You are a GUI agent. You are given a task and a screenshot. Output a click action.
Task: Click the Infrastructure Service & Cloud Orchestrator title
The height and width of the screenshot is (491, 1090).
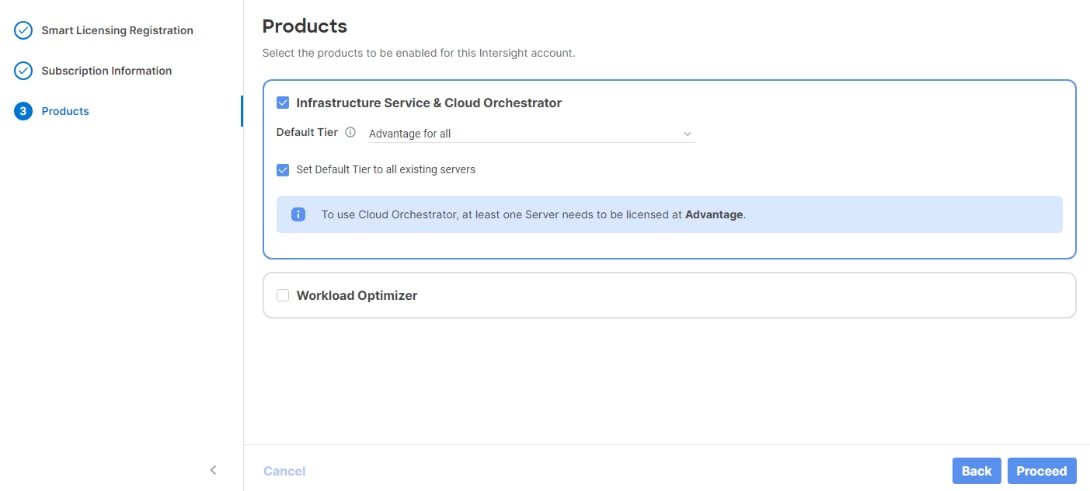coord(429,103)
